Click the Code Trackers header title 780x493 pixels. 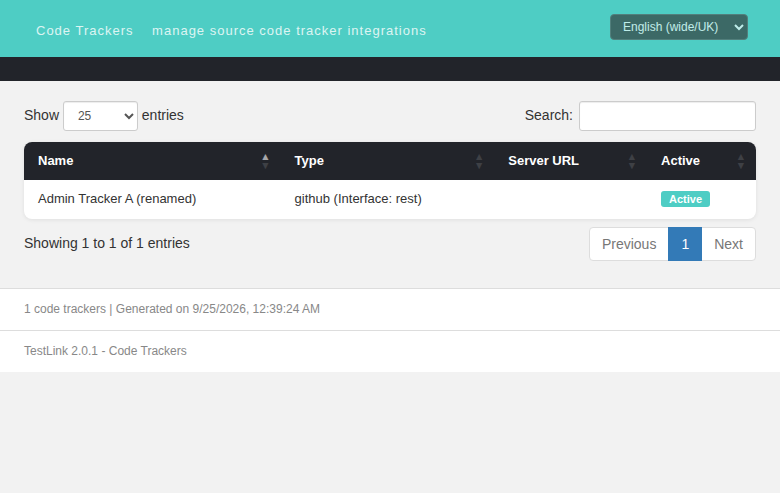point(85,31)
